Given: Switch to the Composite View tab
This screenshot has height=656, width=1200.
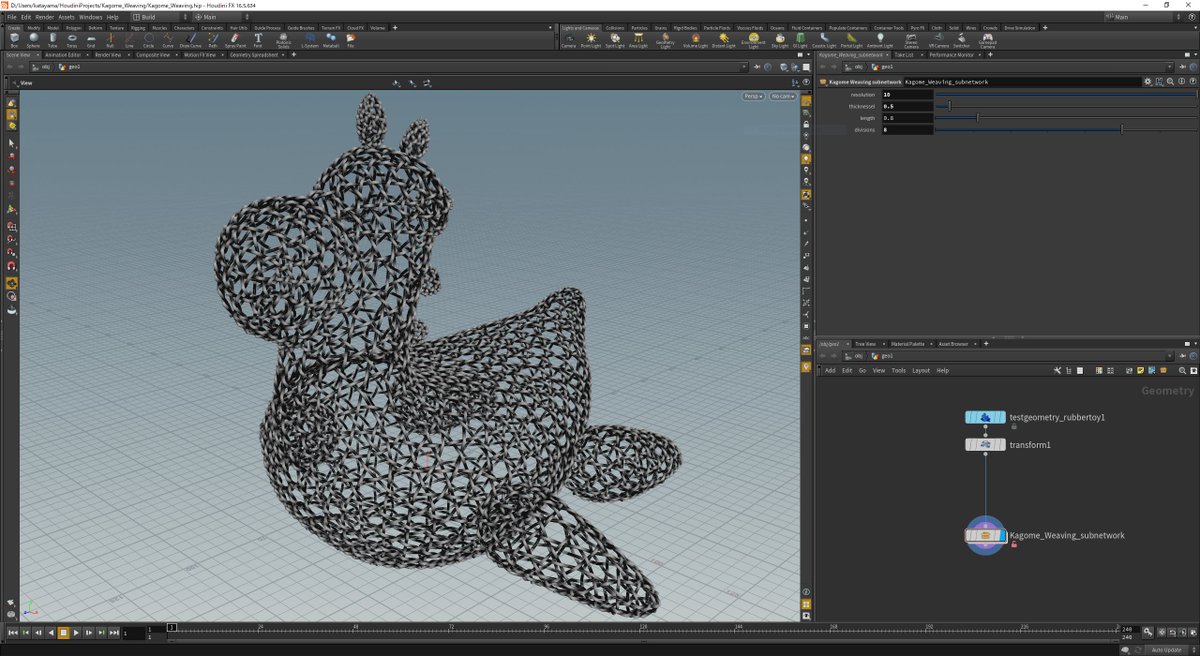Looking at the screenshot, I should [153, 55].
